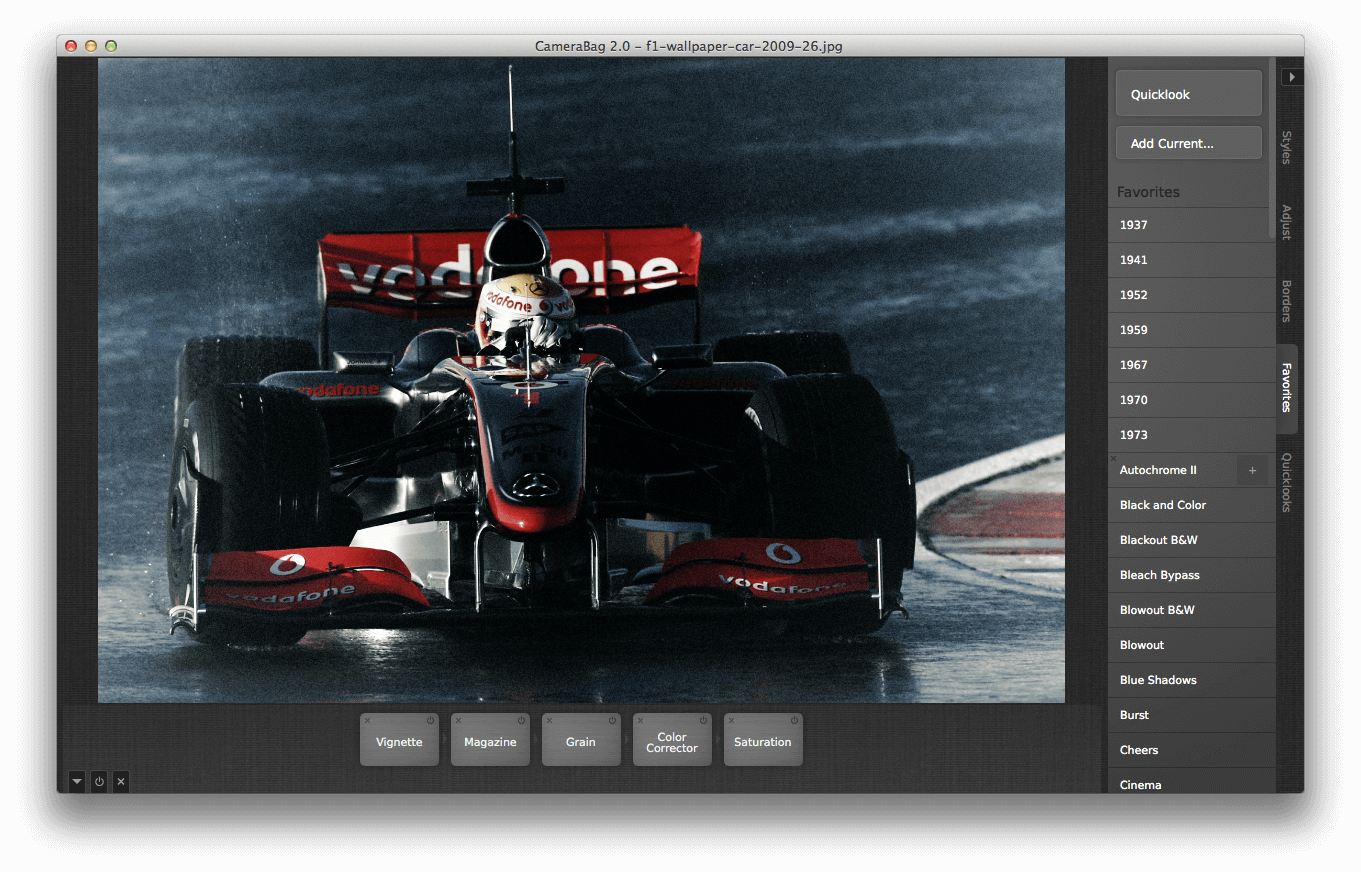Open the Magazine filter tile
The image size is (1361, 872).
(x=490, y=742)
